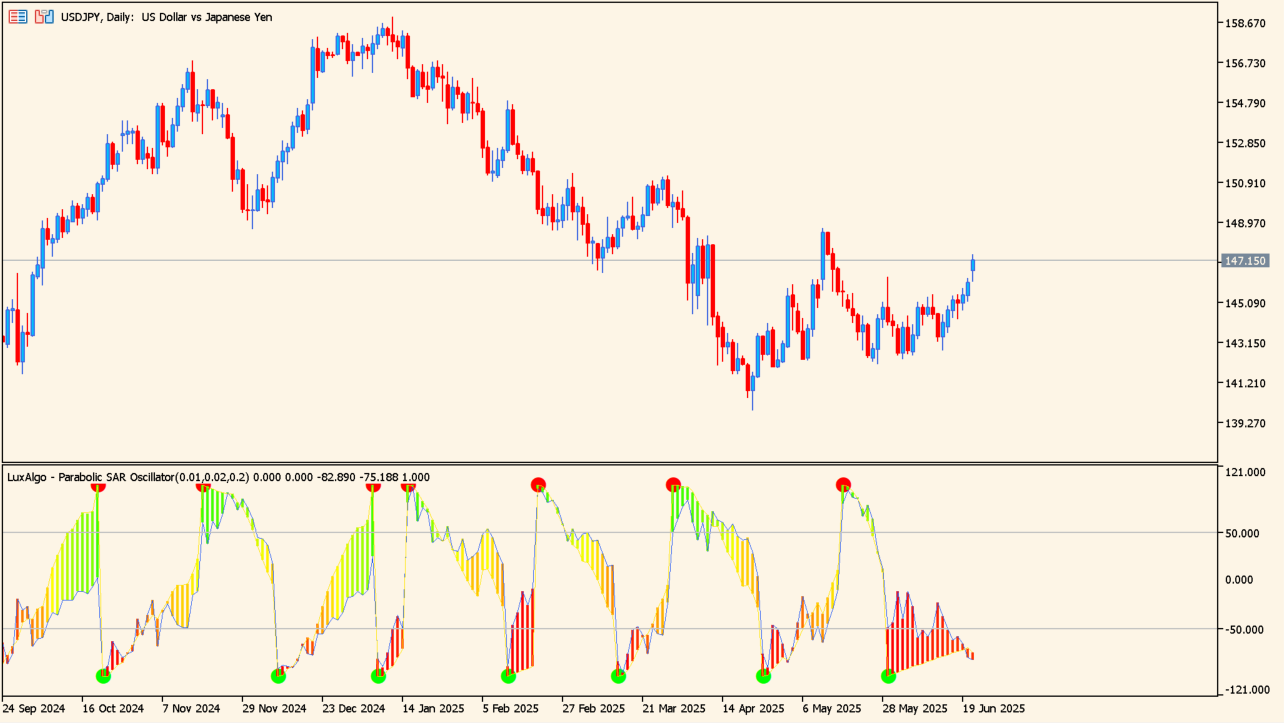Viewport: 1284px width, 723px height.
Task: Click the 28 May 2025 date label
Action: (x=913, y=708)
